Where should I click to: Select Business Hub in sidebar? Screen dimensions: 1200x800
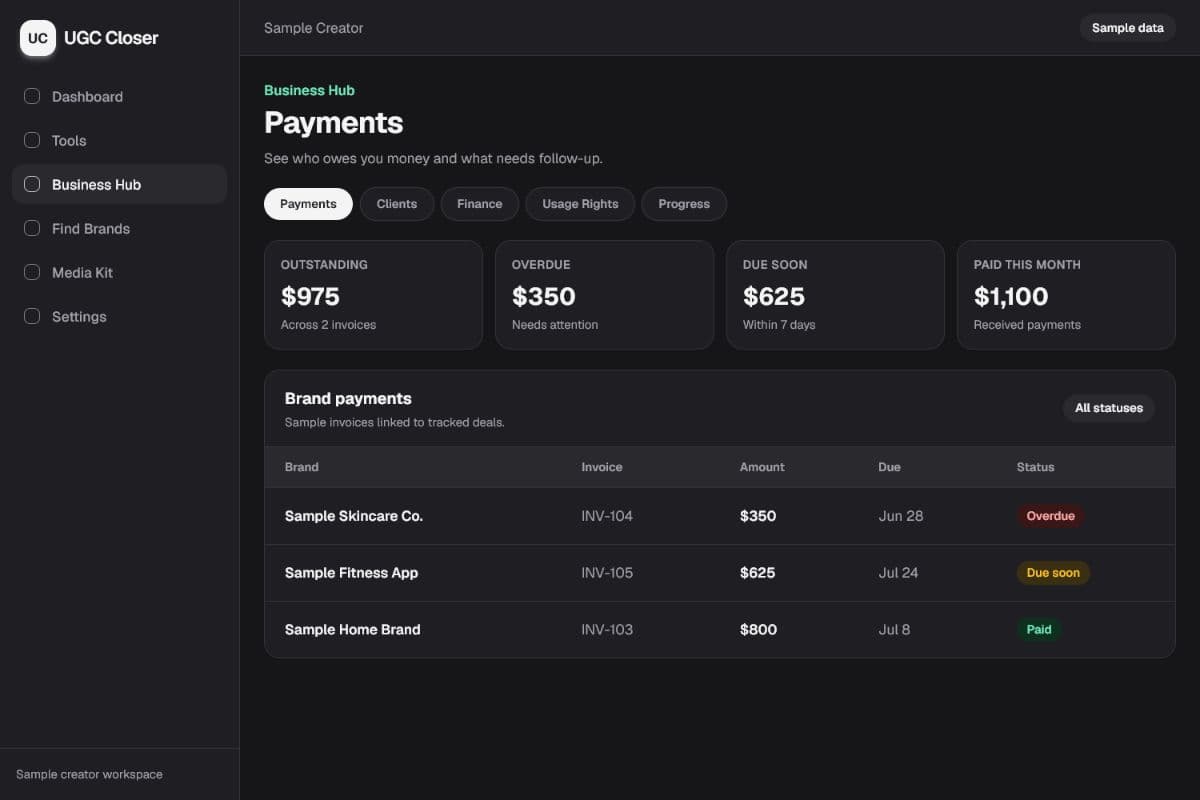120,185
